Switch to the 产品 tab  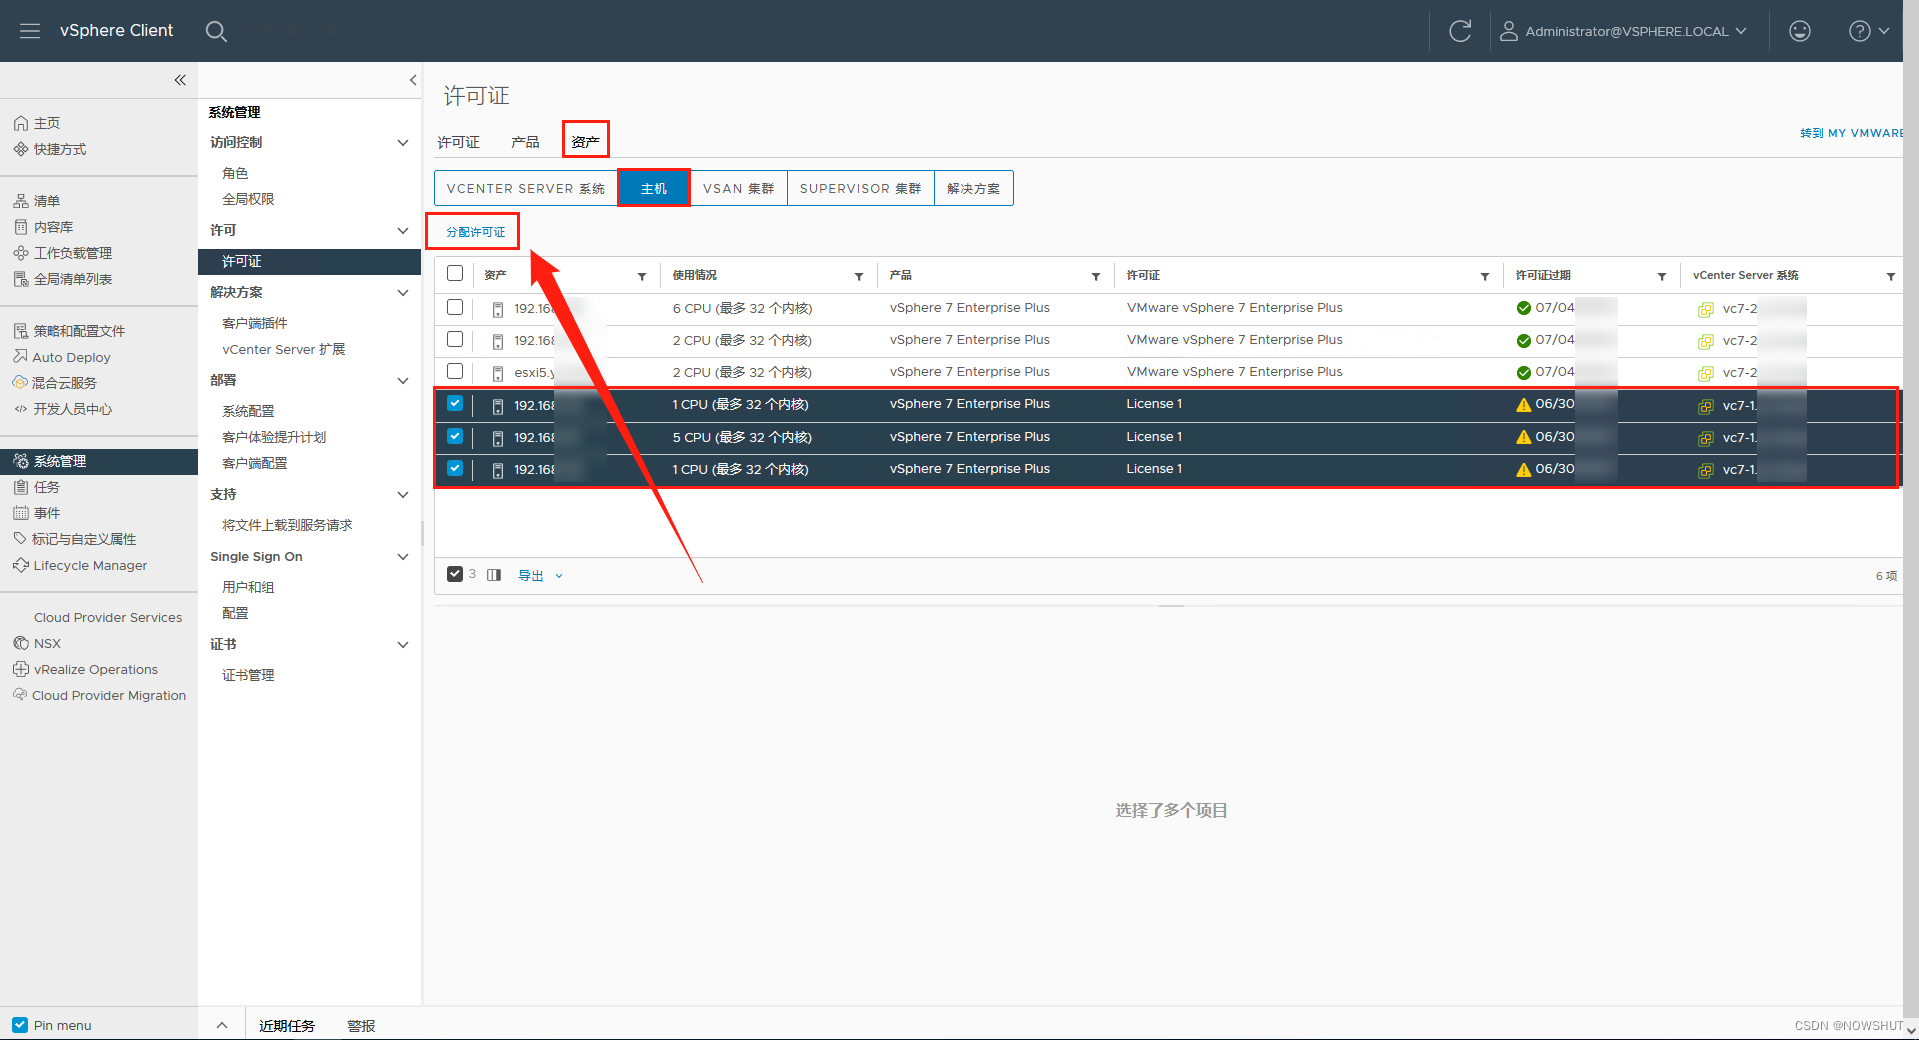tap(525, 142)
